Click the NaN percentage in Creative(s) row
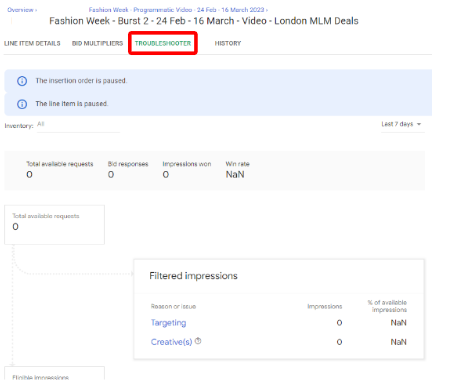This screenshot has width=450, height=384. [x=399, y=342]
